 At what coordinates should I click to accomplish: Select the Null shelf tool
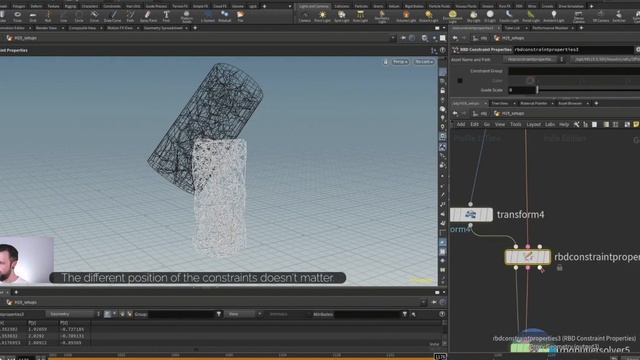coord(48,16)
